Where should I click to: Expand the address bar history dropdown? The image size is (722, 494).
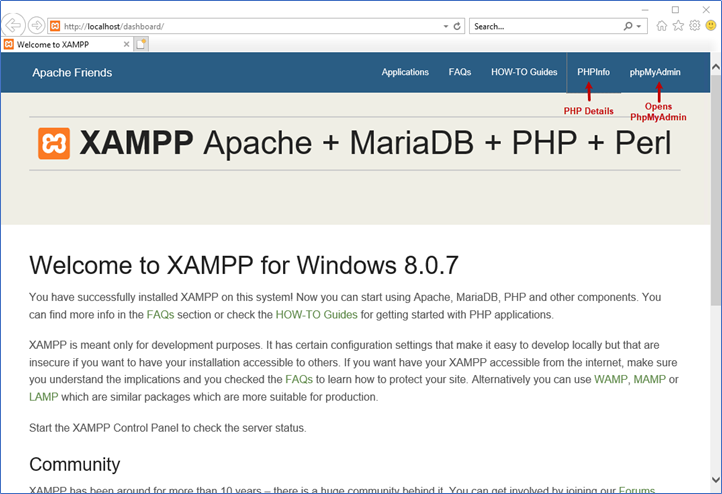tap(445, 26)
